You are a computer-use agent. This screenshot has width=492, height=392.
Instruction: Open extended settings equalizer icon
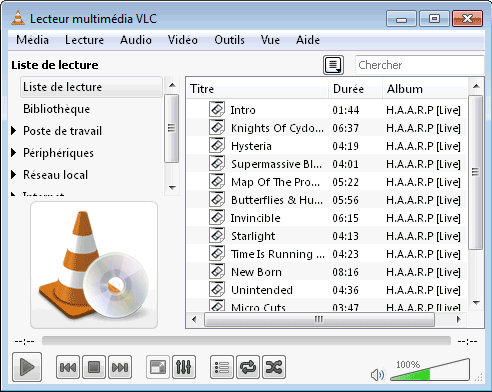click(x=184, y=367)
